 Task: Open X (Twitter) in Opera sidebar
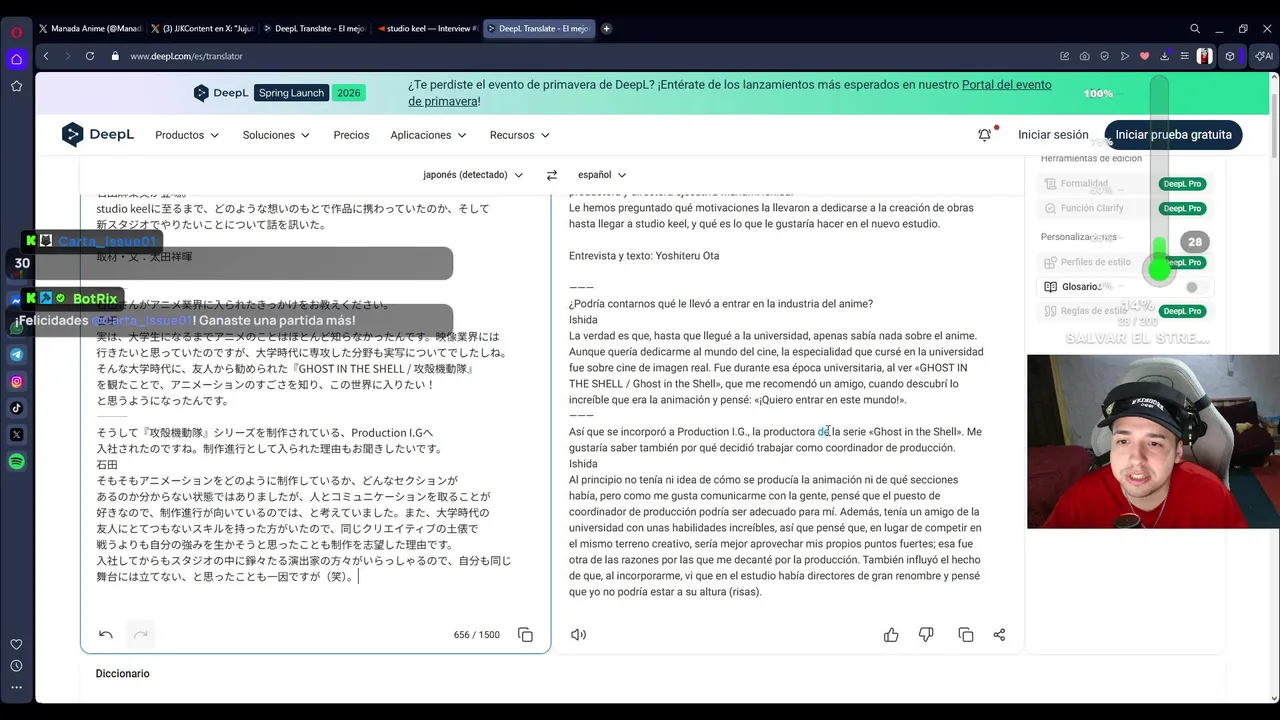[17, 435]
